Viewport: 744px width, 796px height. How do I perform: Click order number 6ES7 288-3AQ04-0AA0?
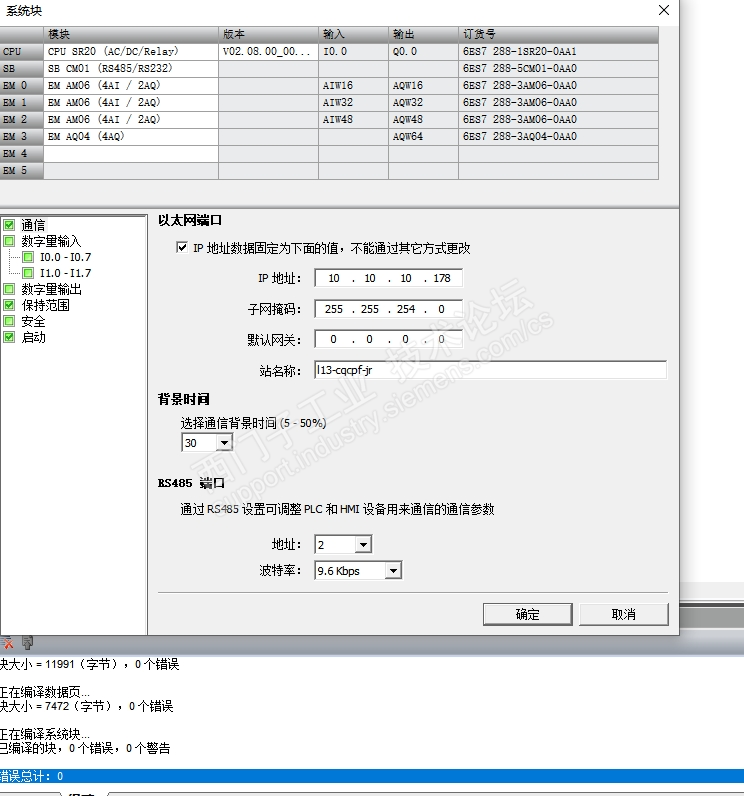coord(558,137)
